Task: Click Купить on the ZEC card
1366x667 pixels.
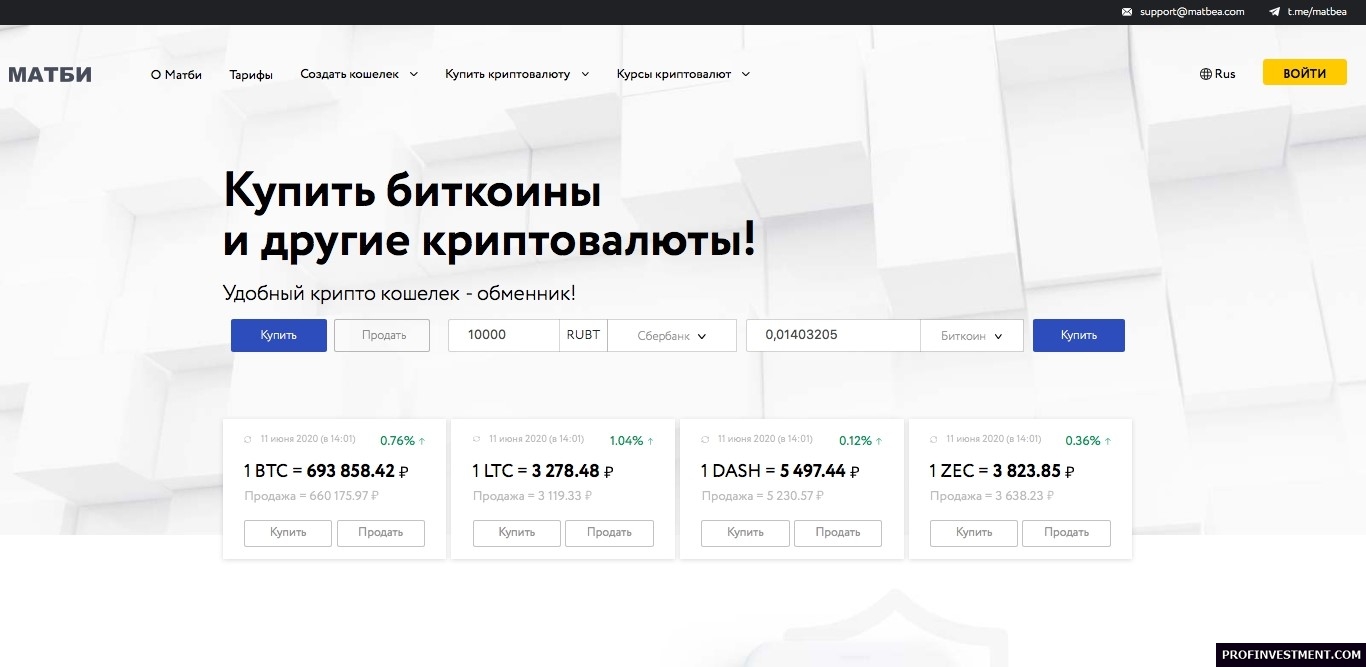Action: 974,533
